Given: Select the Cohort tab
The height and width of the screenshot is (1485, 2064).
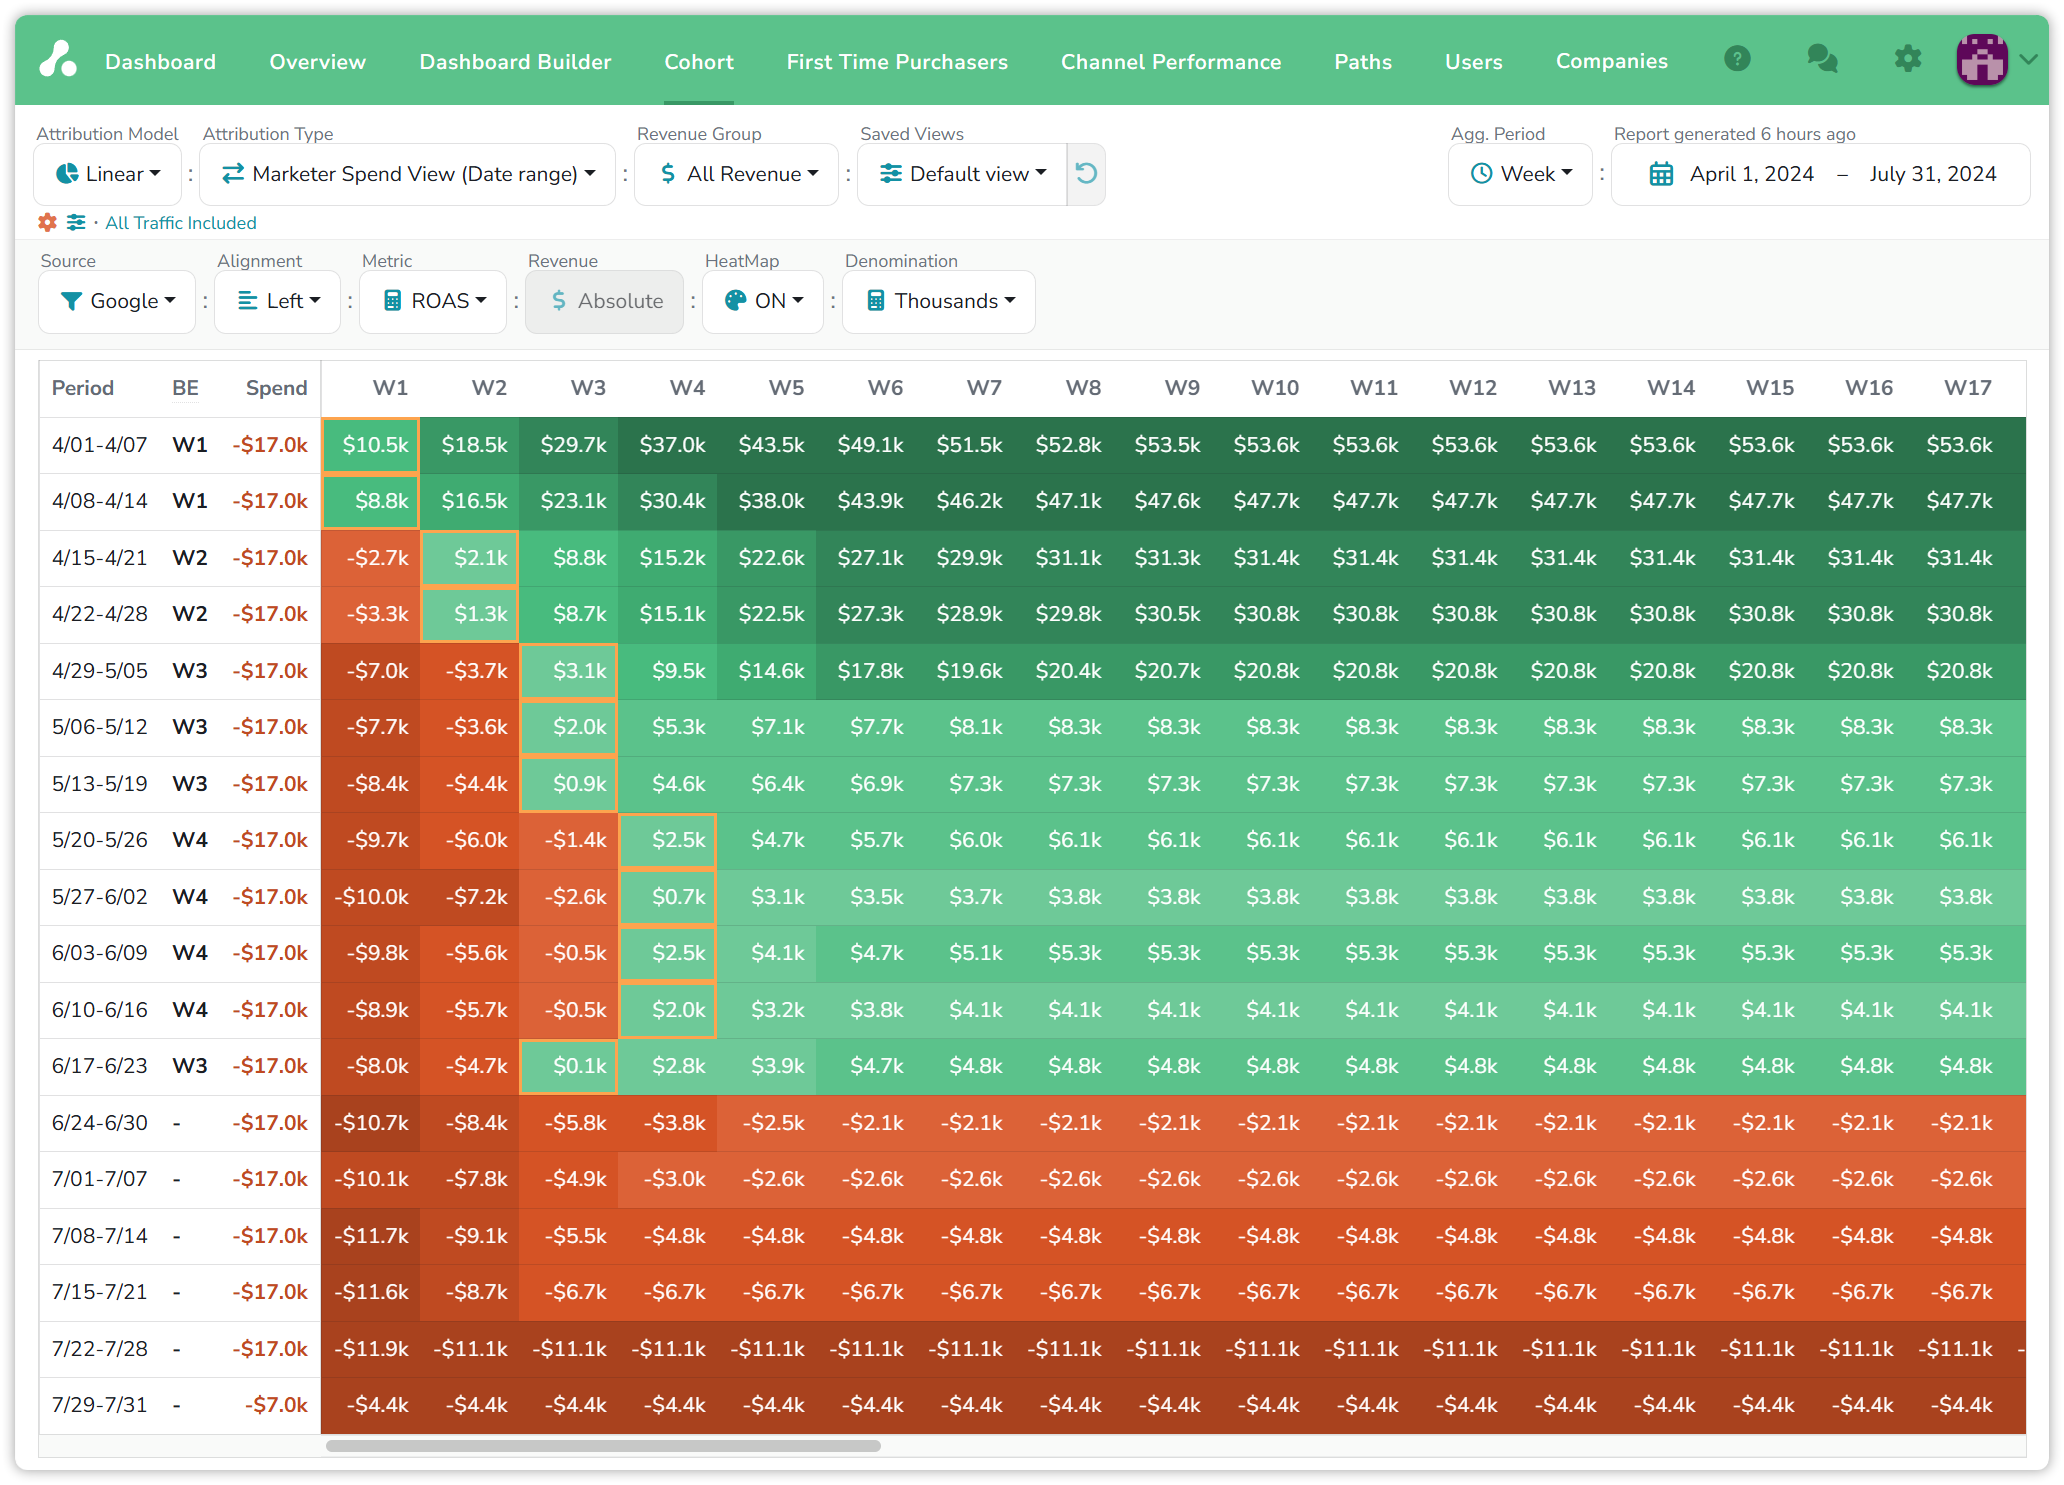Looking at the screenshot, I should 699,62.
